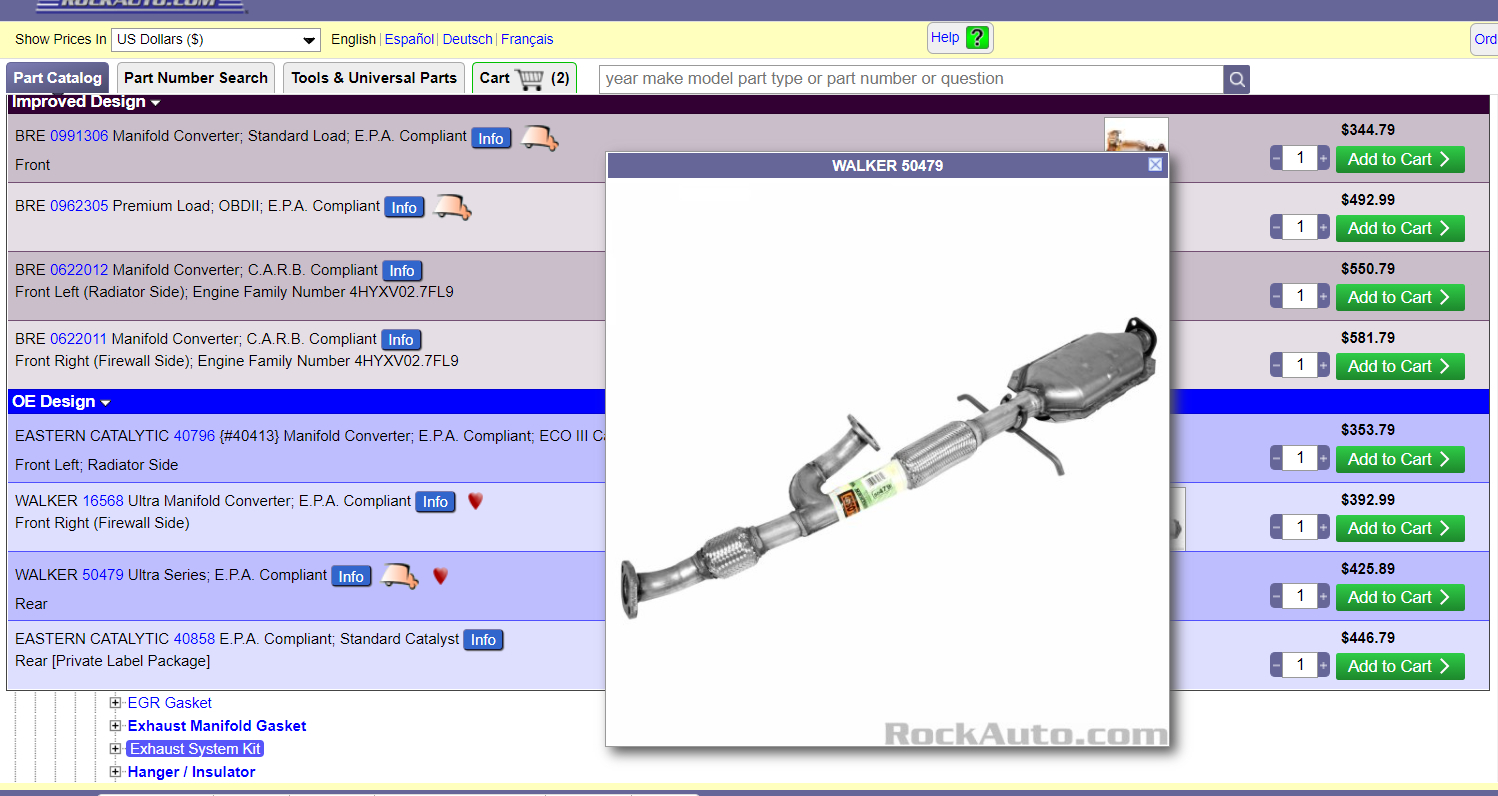Open the currency dropdown showing US Dollars

(x=216, y=40)
